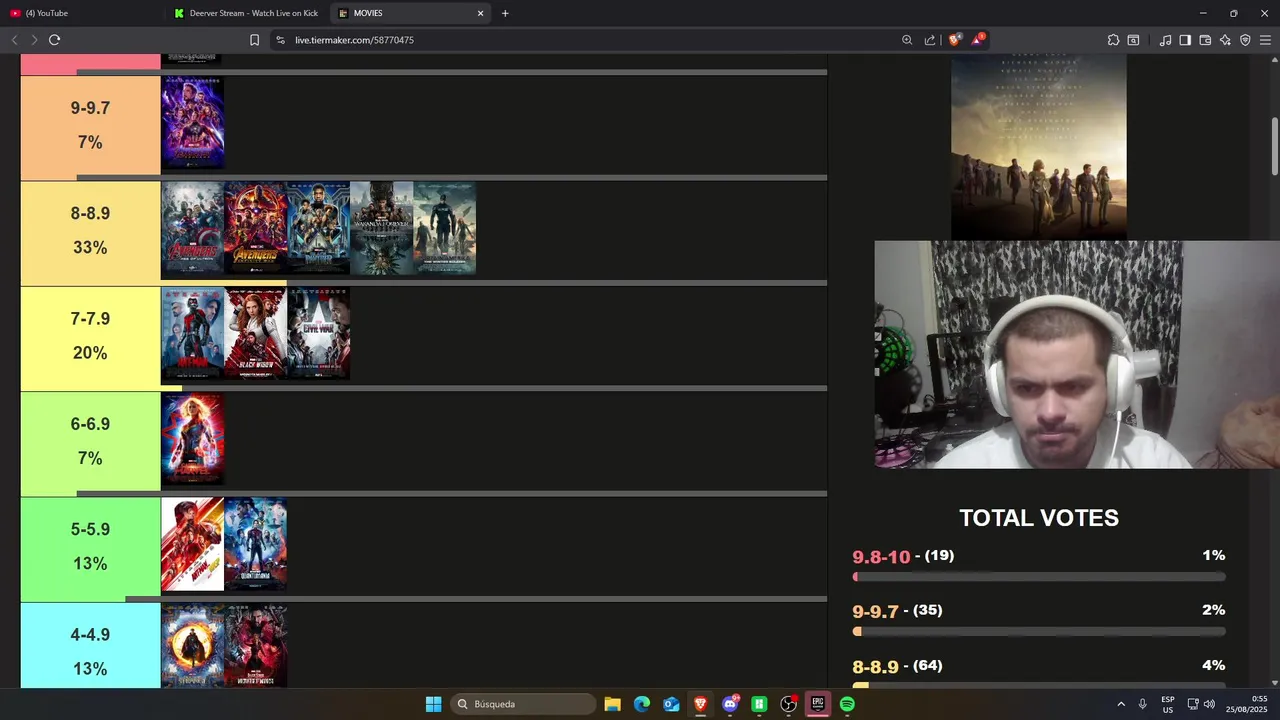Click Doctor Strange poster in 4-4.9 tier
Image resolution: width=1280 pixels, height=720 pixels.
click(193, 646)
